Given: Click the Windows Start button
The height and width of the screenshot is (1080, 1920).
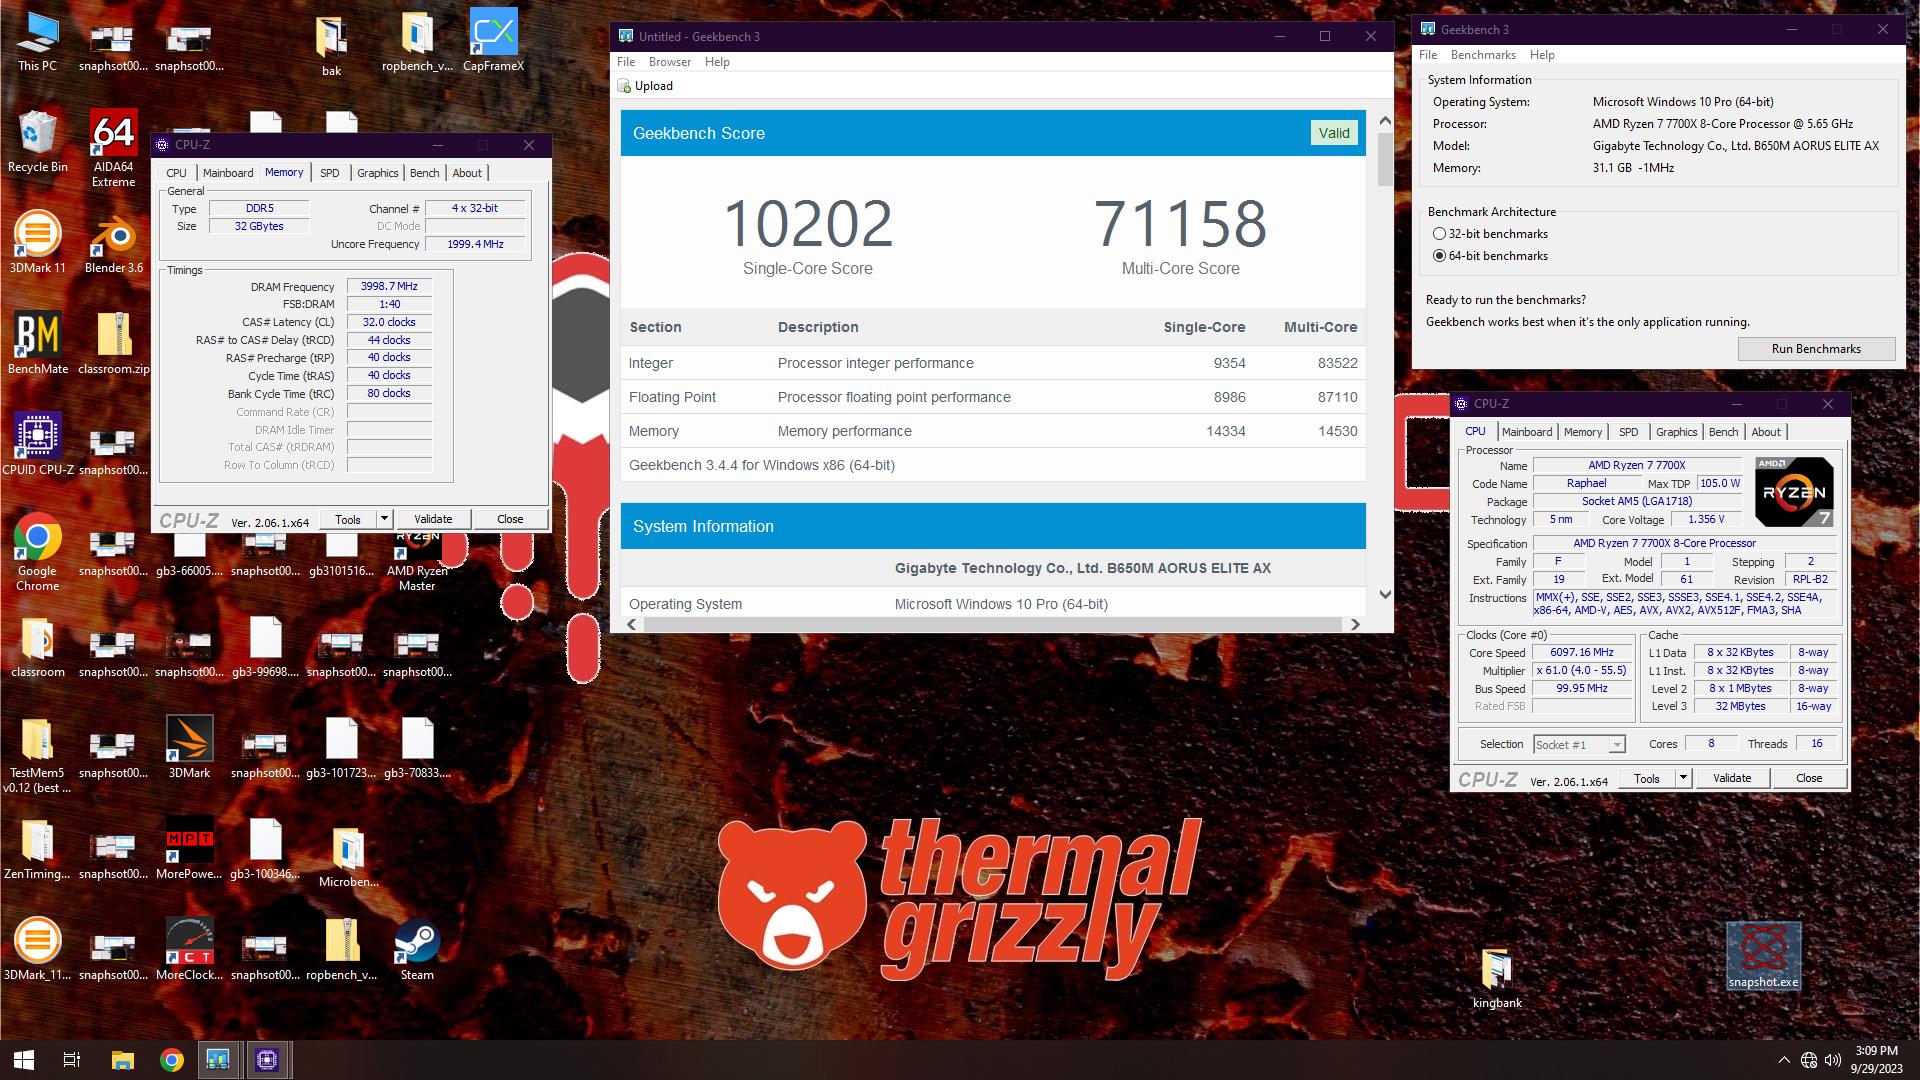Looking at the screenshot, I should tap(24, 1060).
